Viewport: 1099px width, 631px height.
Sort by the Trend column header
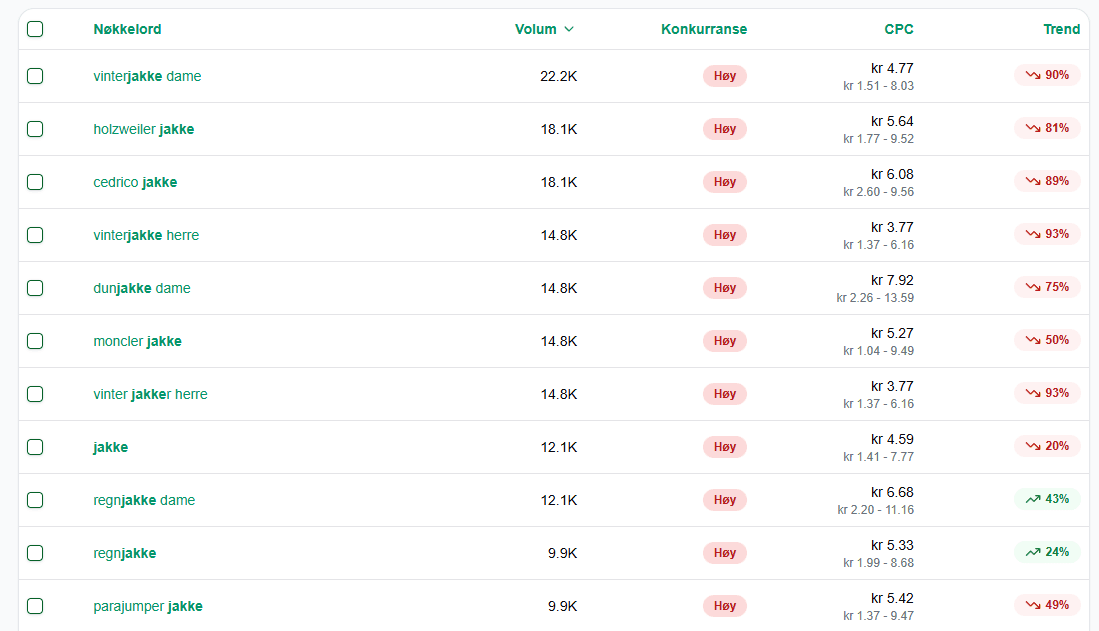(1061, 29)
